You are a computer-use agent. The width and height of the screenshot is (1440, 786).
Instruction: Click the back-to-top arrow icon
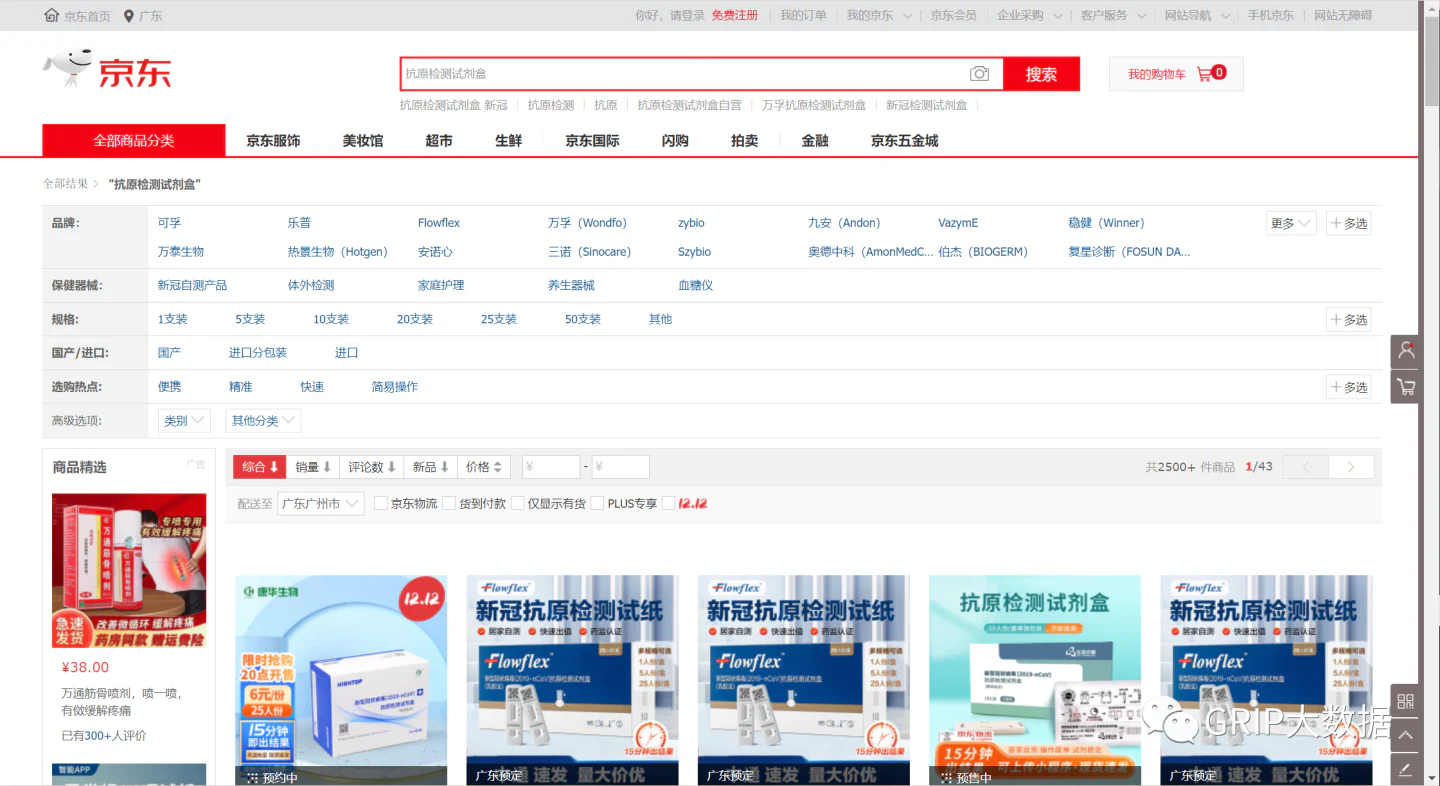coord(1405,736)
